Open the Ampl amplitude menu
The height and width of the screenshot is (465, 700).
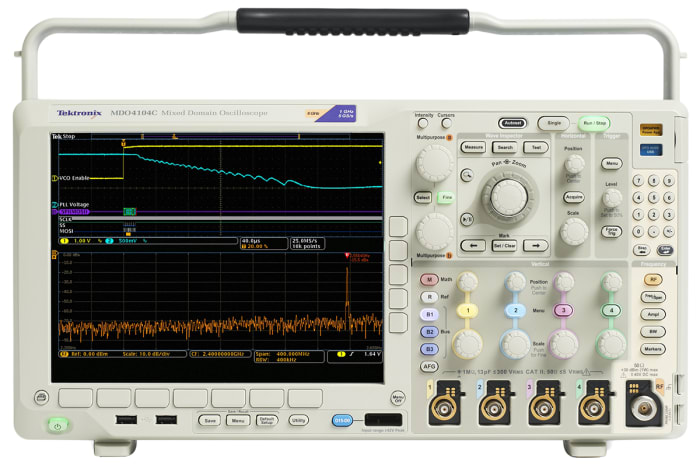[653, 314]
